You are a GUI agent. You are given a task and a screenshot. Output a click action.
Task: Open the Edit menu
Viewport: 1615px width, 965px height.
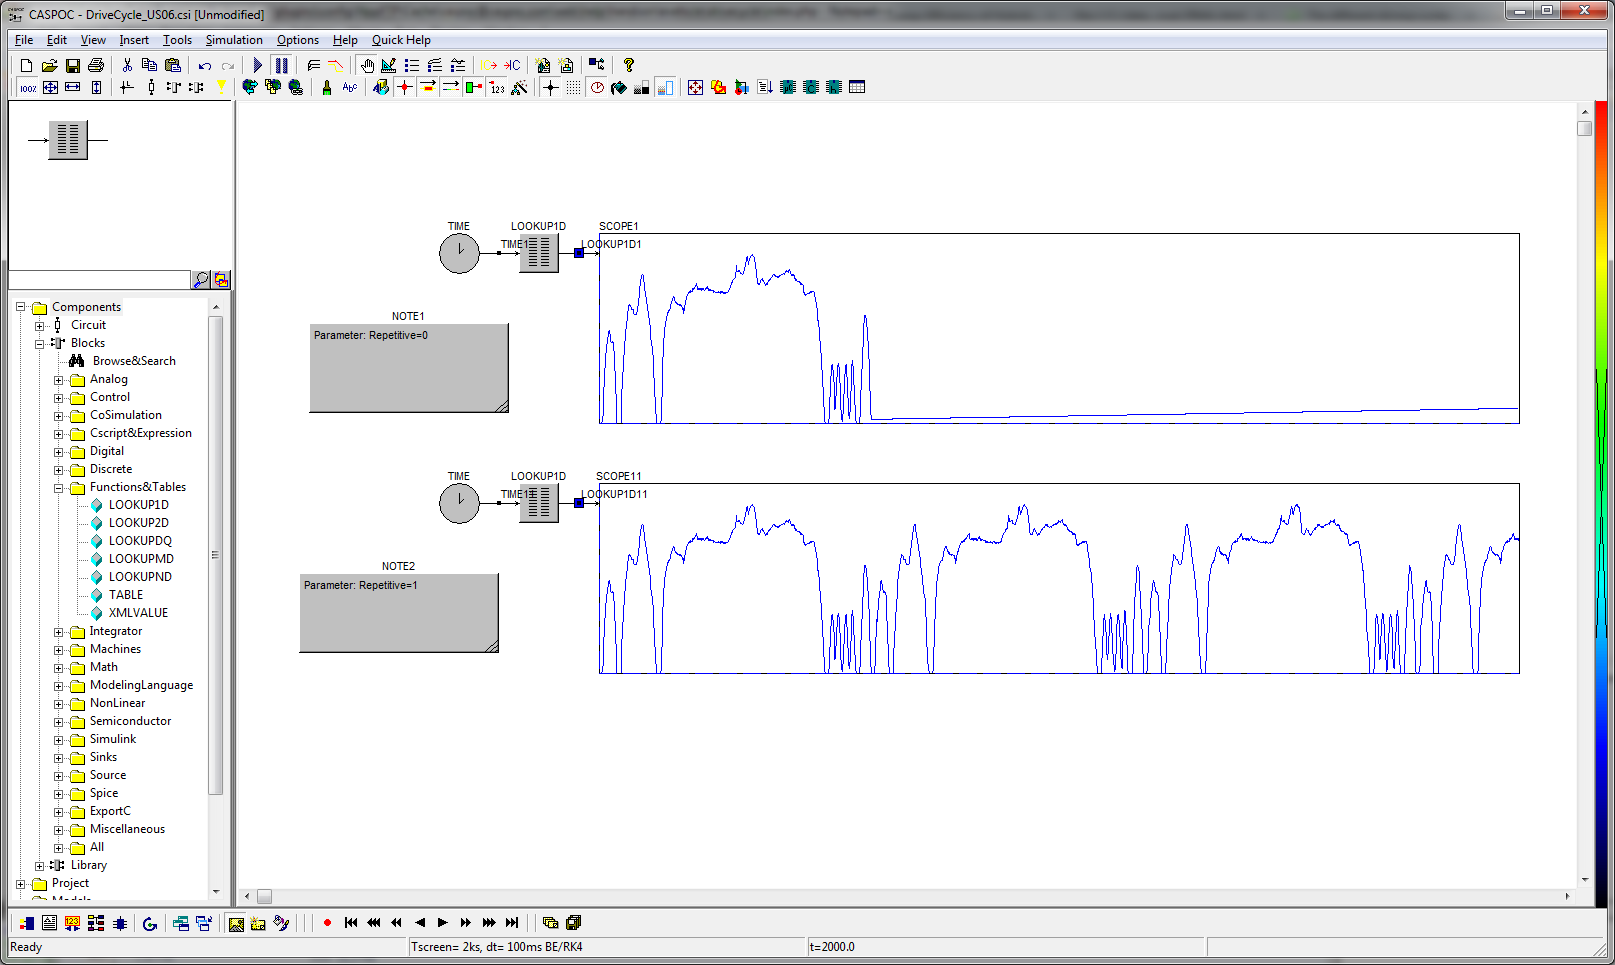tap(57, 40)
